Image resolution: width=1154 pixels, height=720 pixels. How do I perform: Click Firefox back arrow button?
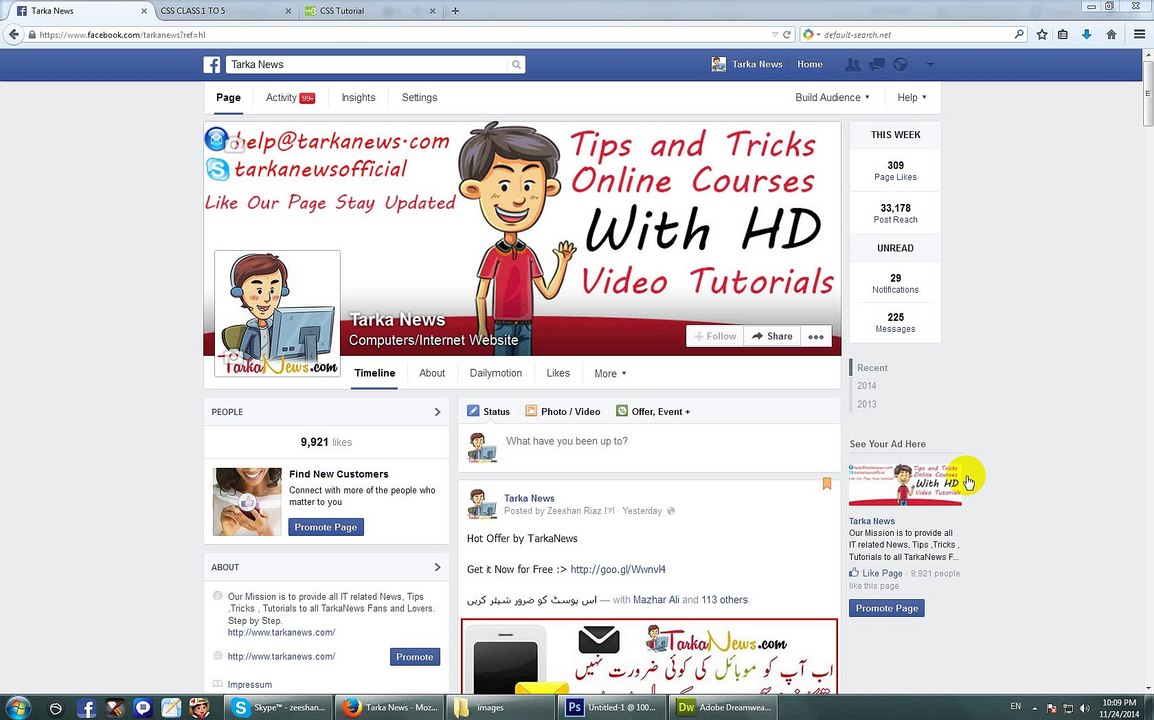[x=13, y=34]
